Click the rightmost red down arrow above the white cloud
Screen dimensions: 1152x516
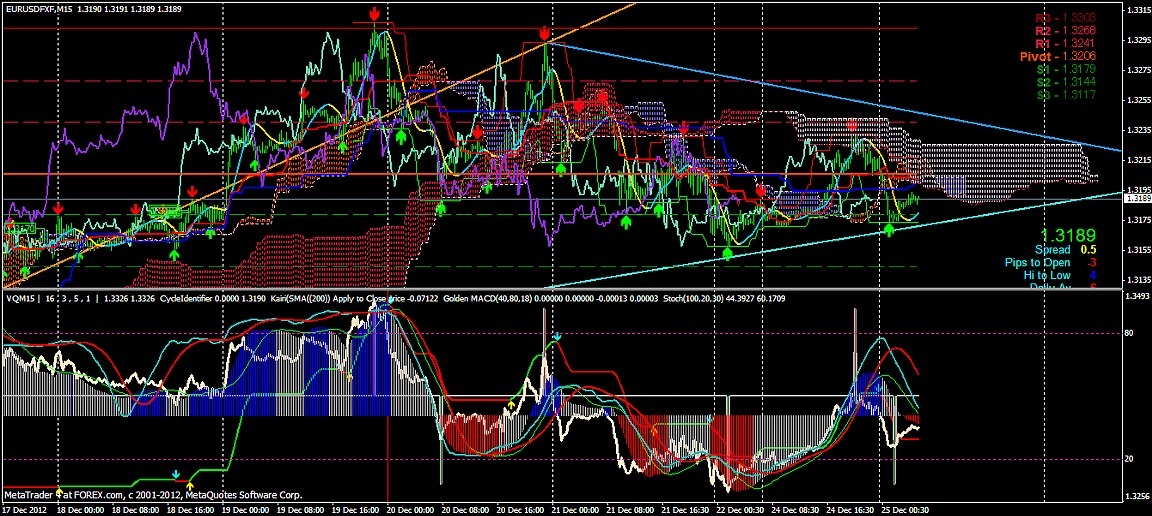point(852,125)
